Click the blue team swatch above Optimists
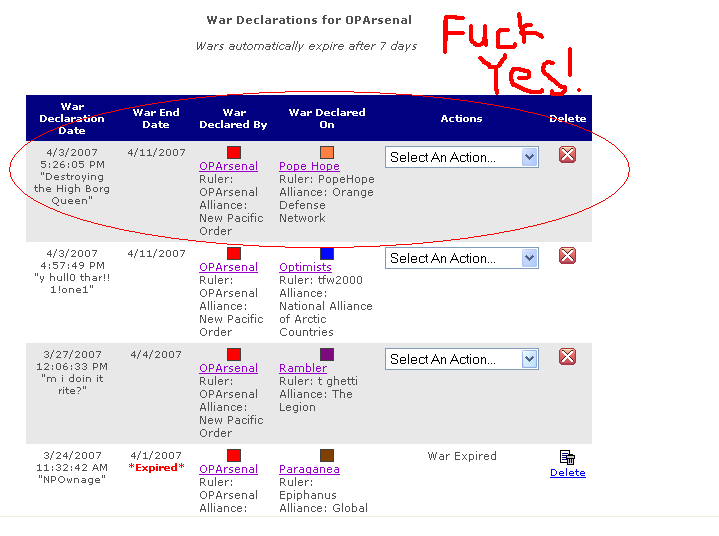 (327, 253)
